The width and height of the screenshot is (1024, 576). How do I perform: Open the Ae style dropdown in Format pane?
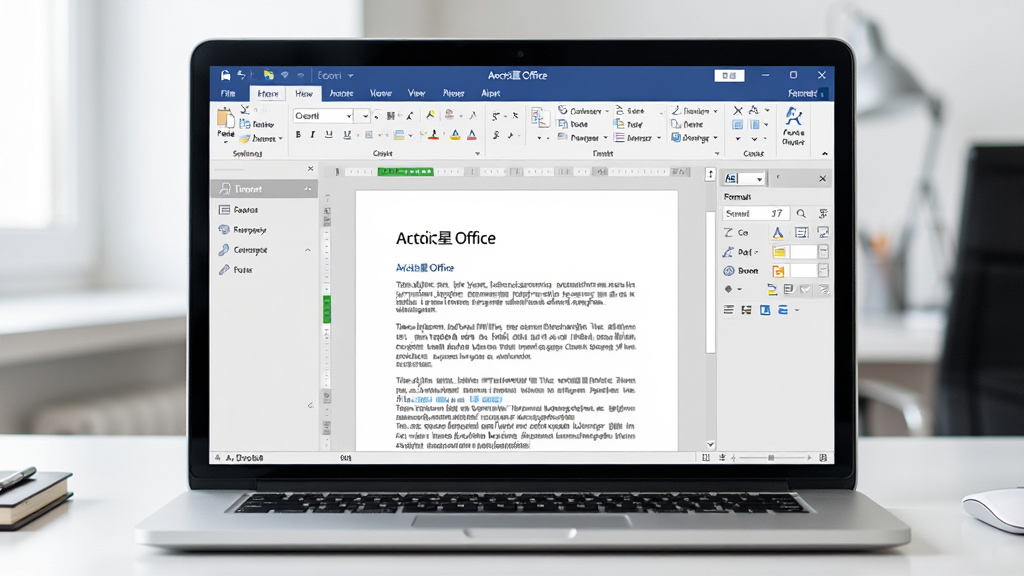760,178
